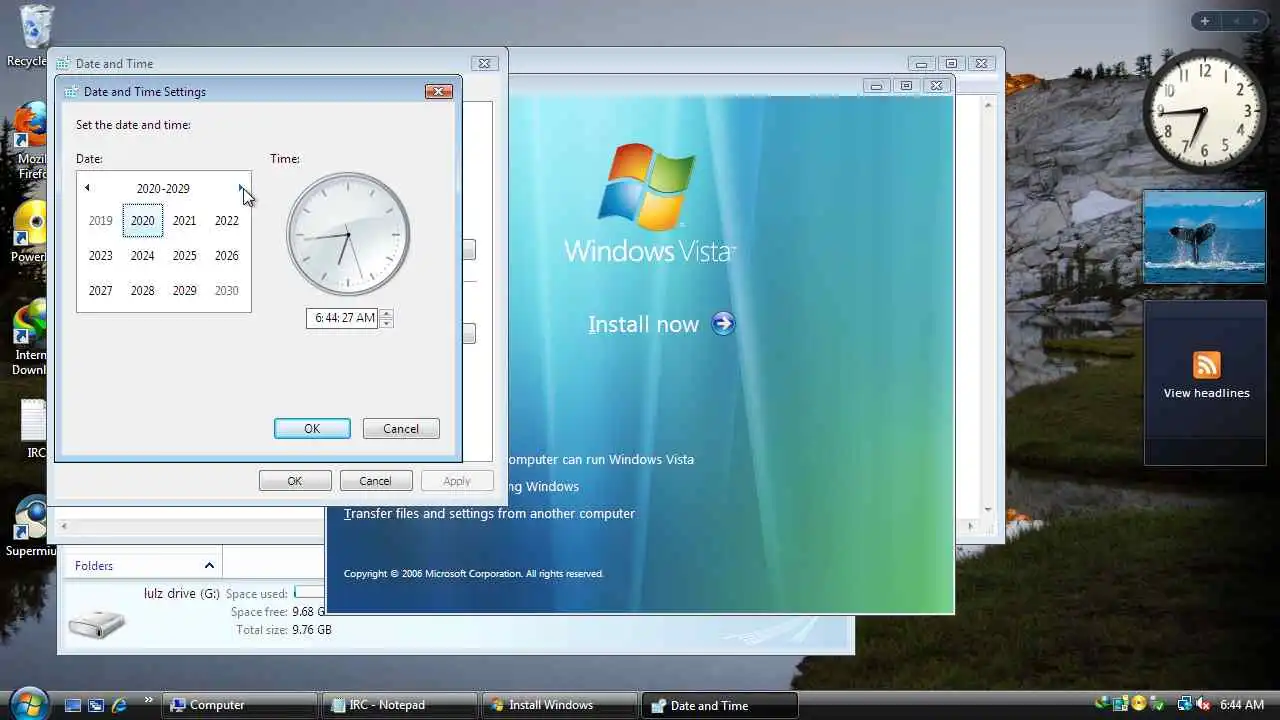Select the Mozilla Firefox desktop shortcut
The height and width of the screenshot is (720, 1280).
coord(28,140)
